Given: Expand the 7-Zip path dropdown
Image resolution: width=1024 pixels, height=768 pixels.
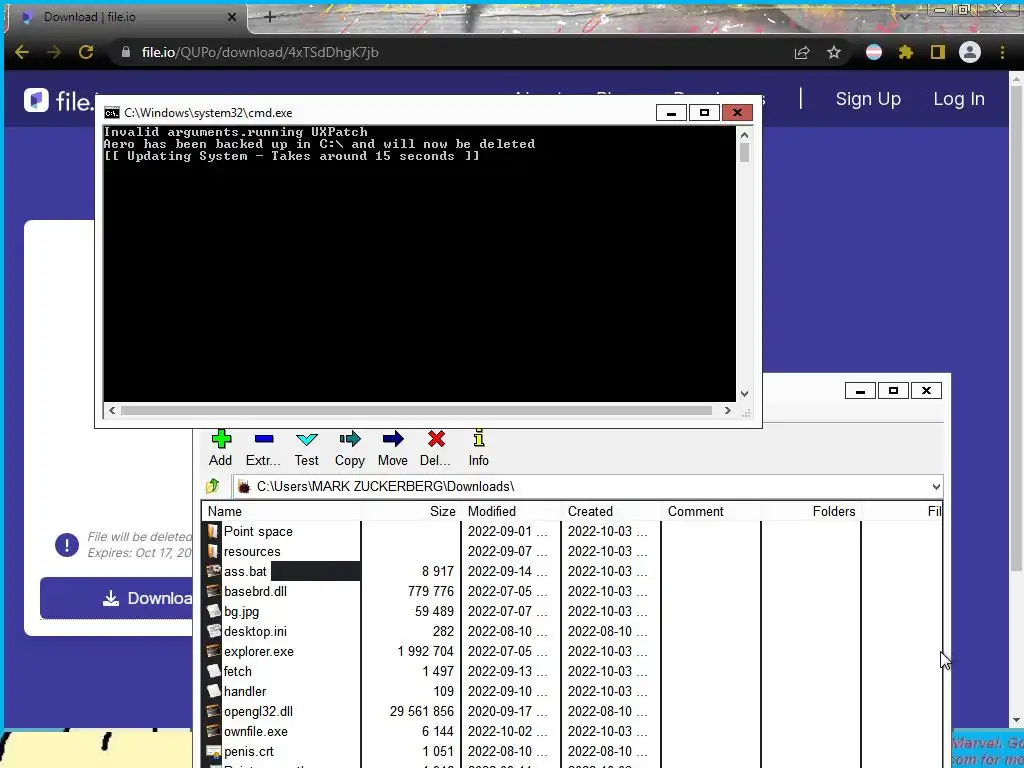Looking at the screenshot, I should click(936, 487).
